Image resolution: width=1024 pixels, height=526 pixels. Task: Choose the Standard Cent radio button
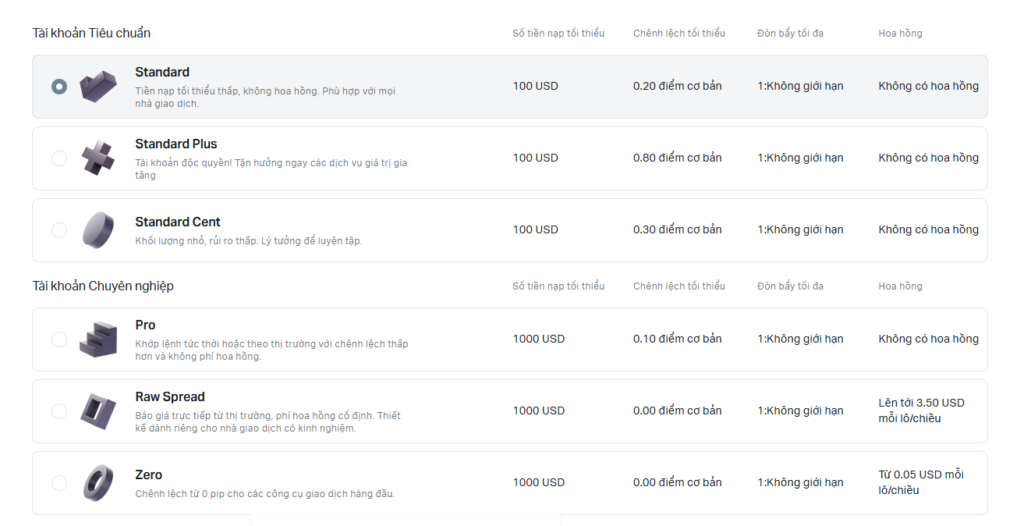[x=59, y=230]
